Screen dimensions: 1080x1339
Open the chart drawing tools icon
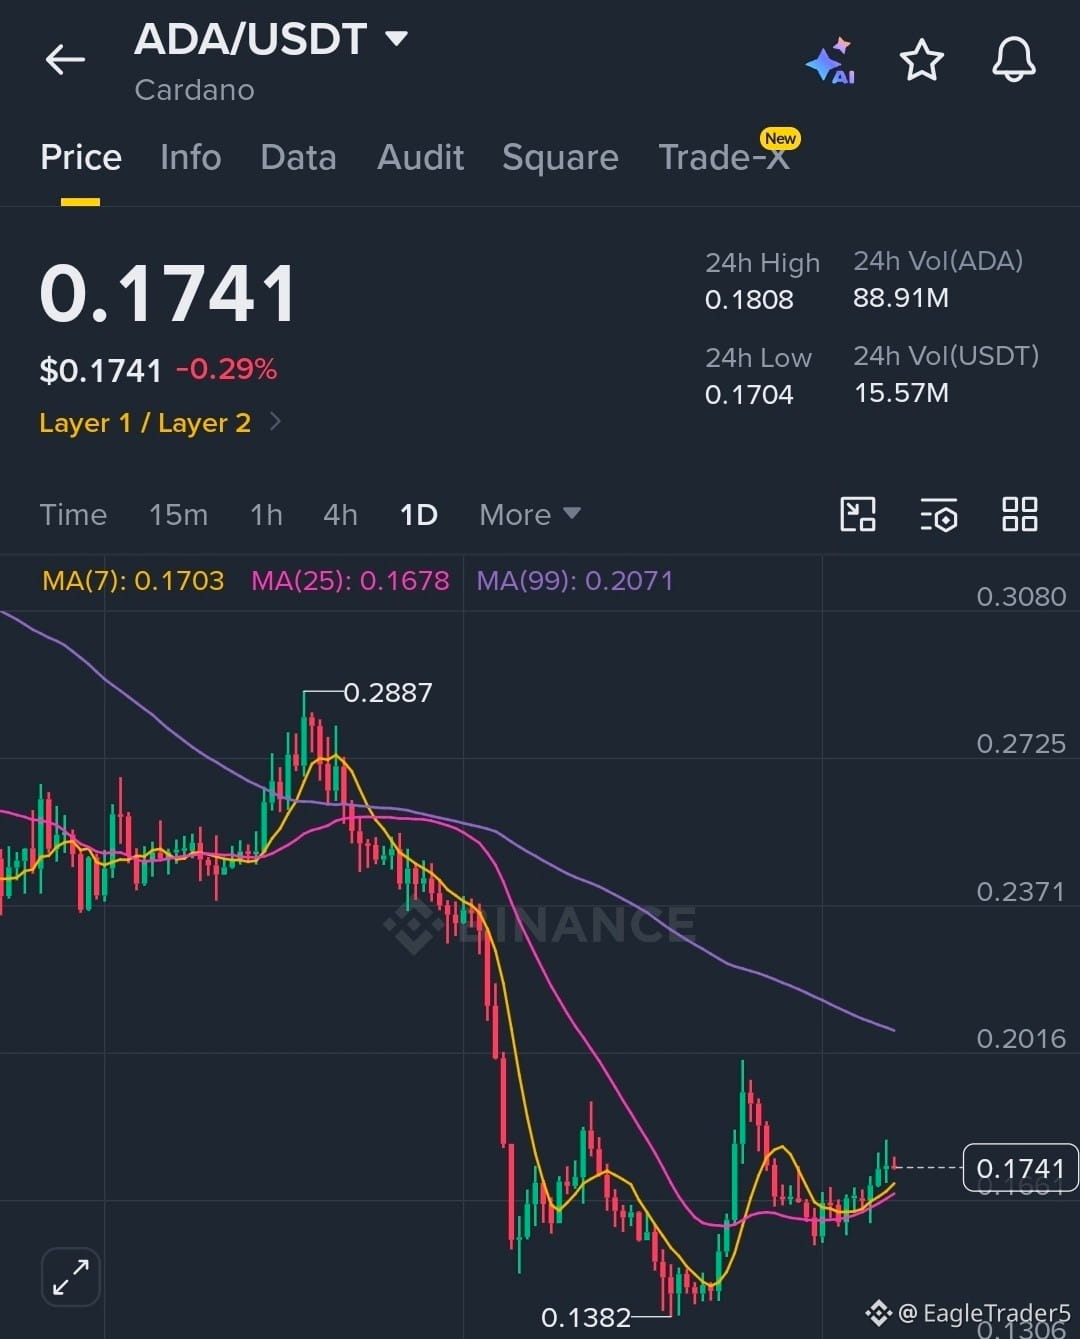[858, 514]
